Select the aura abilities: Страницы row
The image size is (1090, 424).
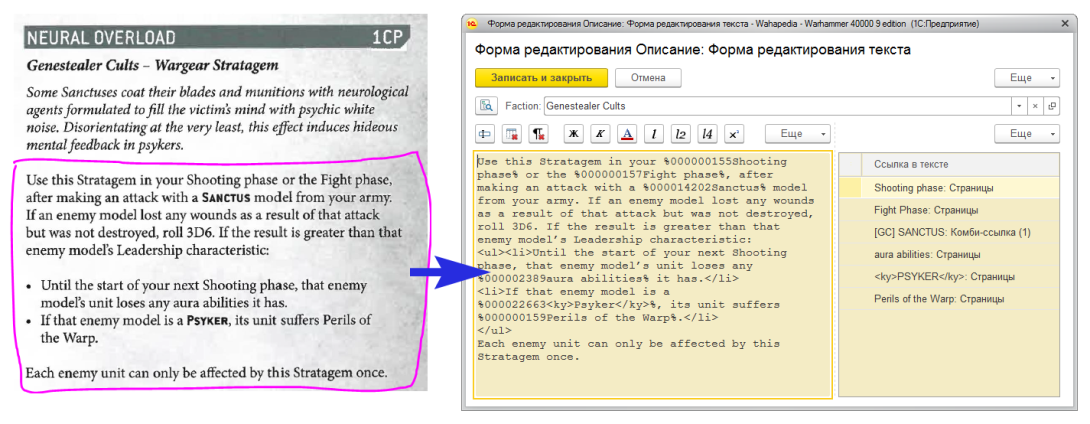[x=949, y=254]
